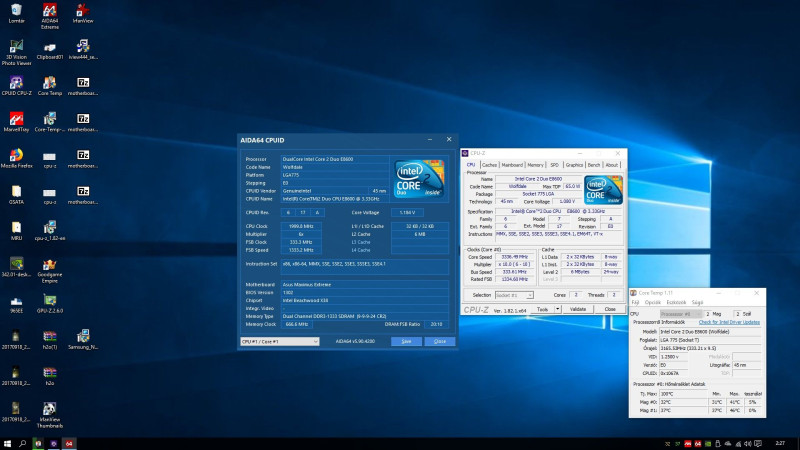The width and height of the screenshot is (800, 450).
Task: Open IrfanView Thumbnails desktop shortcut
Action: tap(49, 415)
